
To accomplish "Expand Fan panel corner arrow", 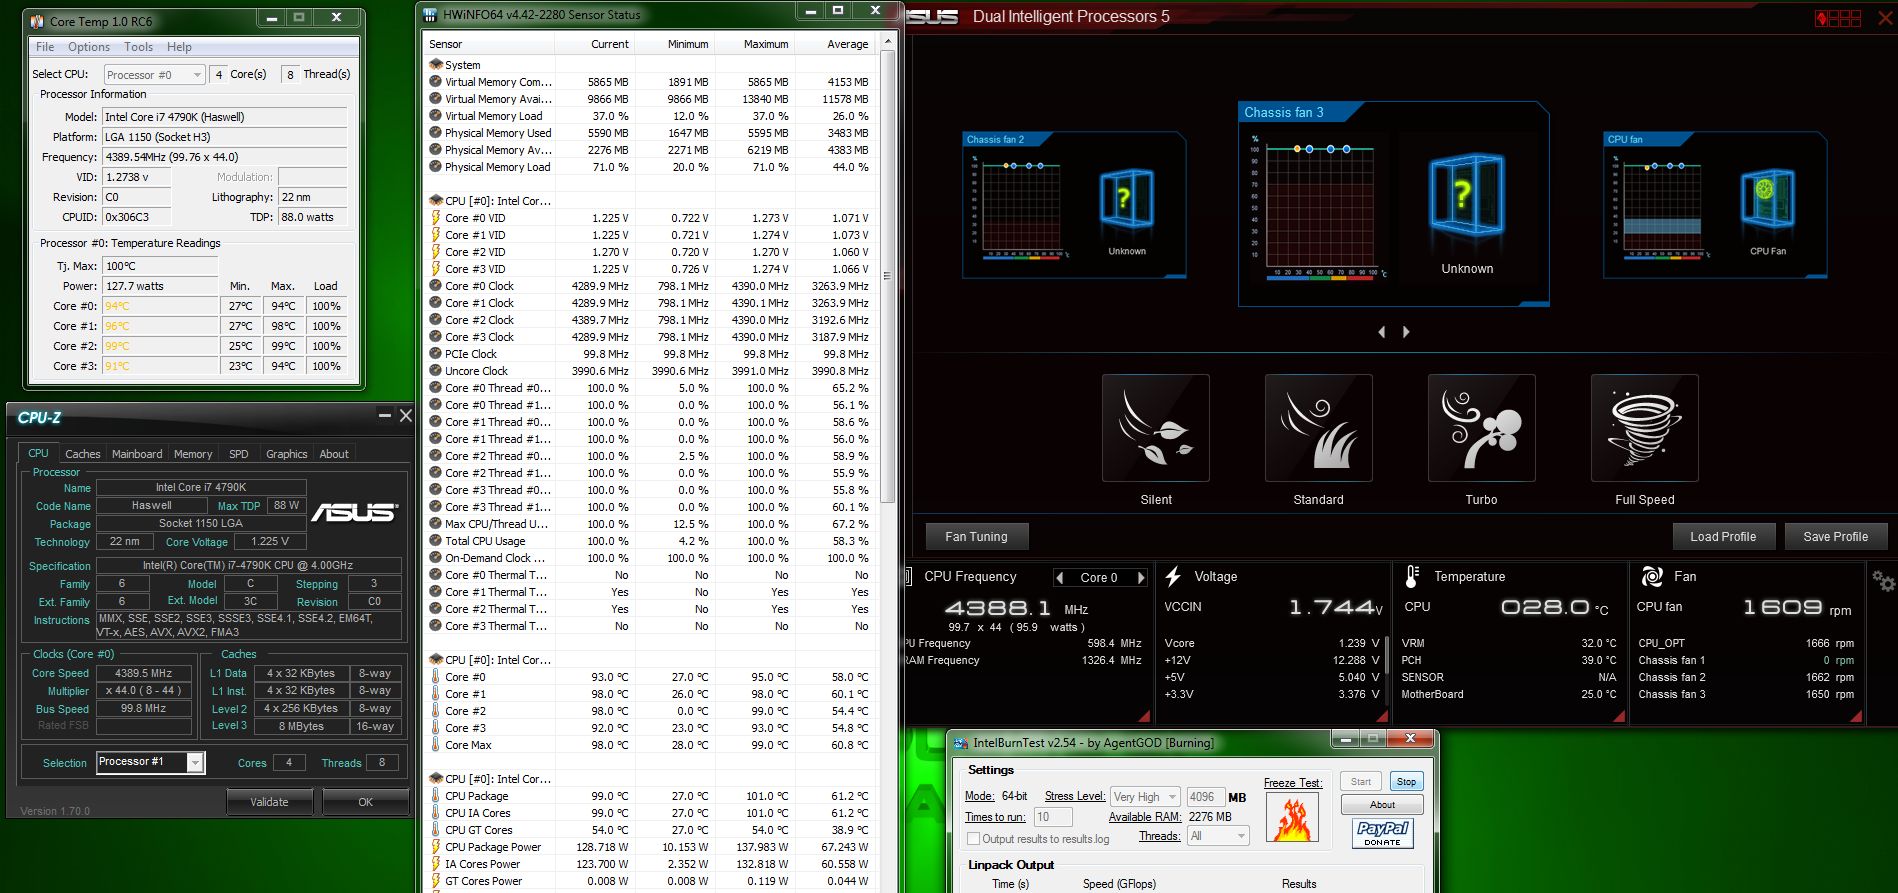I will (1857, 716).
